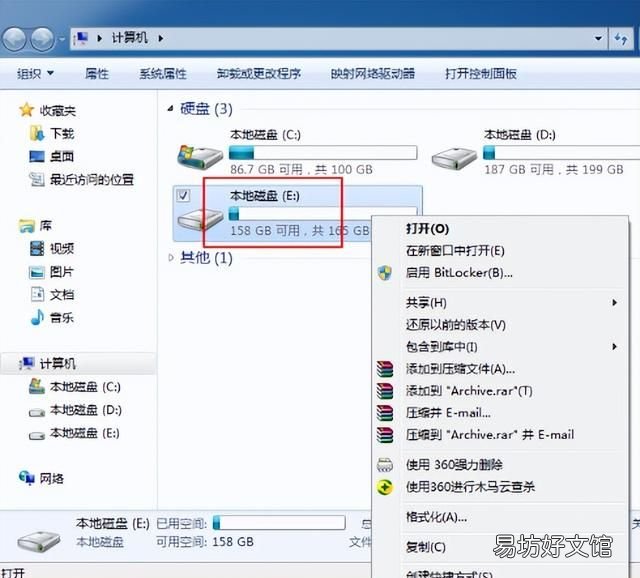The height and width of the screenshot is (578, 640).
Task: Expand the 其他 (1) group
Action: click(171, 258)
